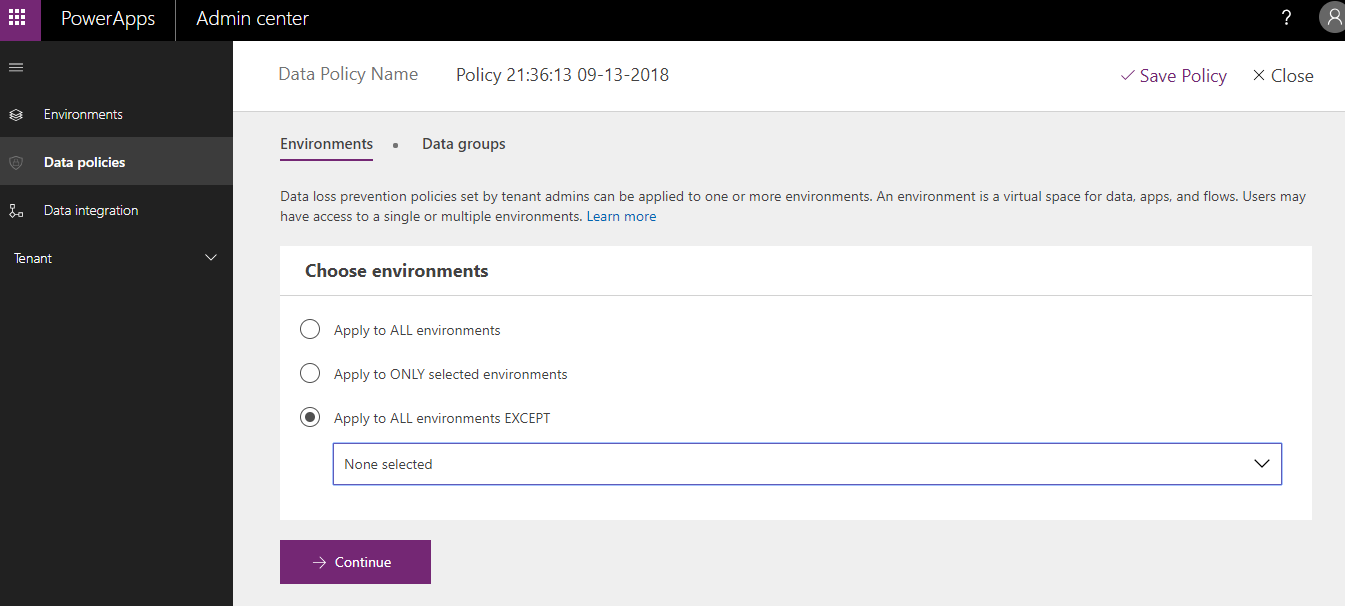Image resolution: width=1345 pixels, height=606 pixels.
Task: Click the Data integration icon in sidebar
Action: 16,211
